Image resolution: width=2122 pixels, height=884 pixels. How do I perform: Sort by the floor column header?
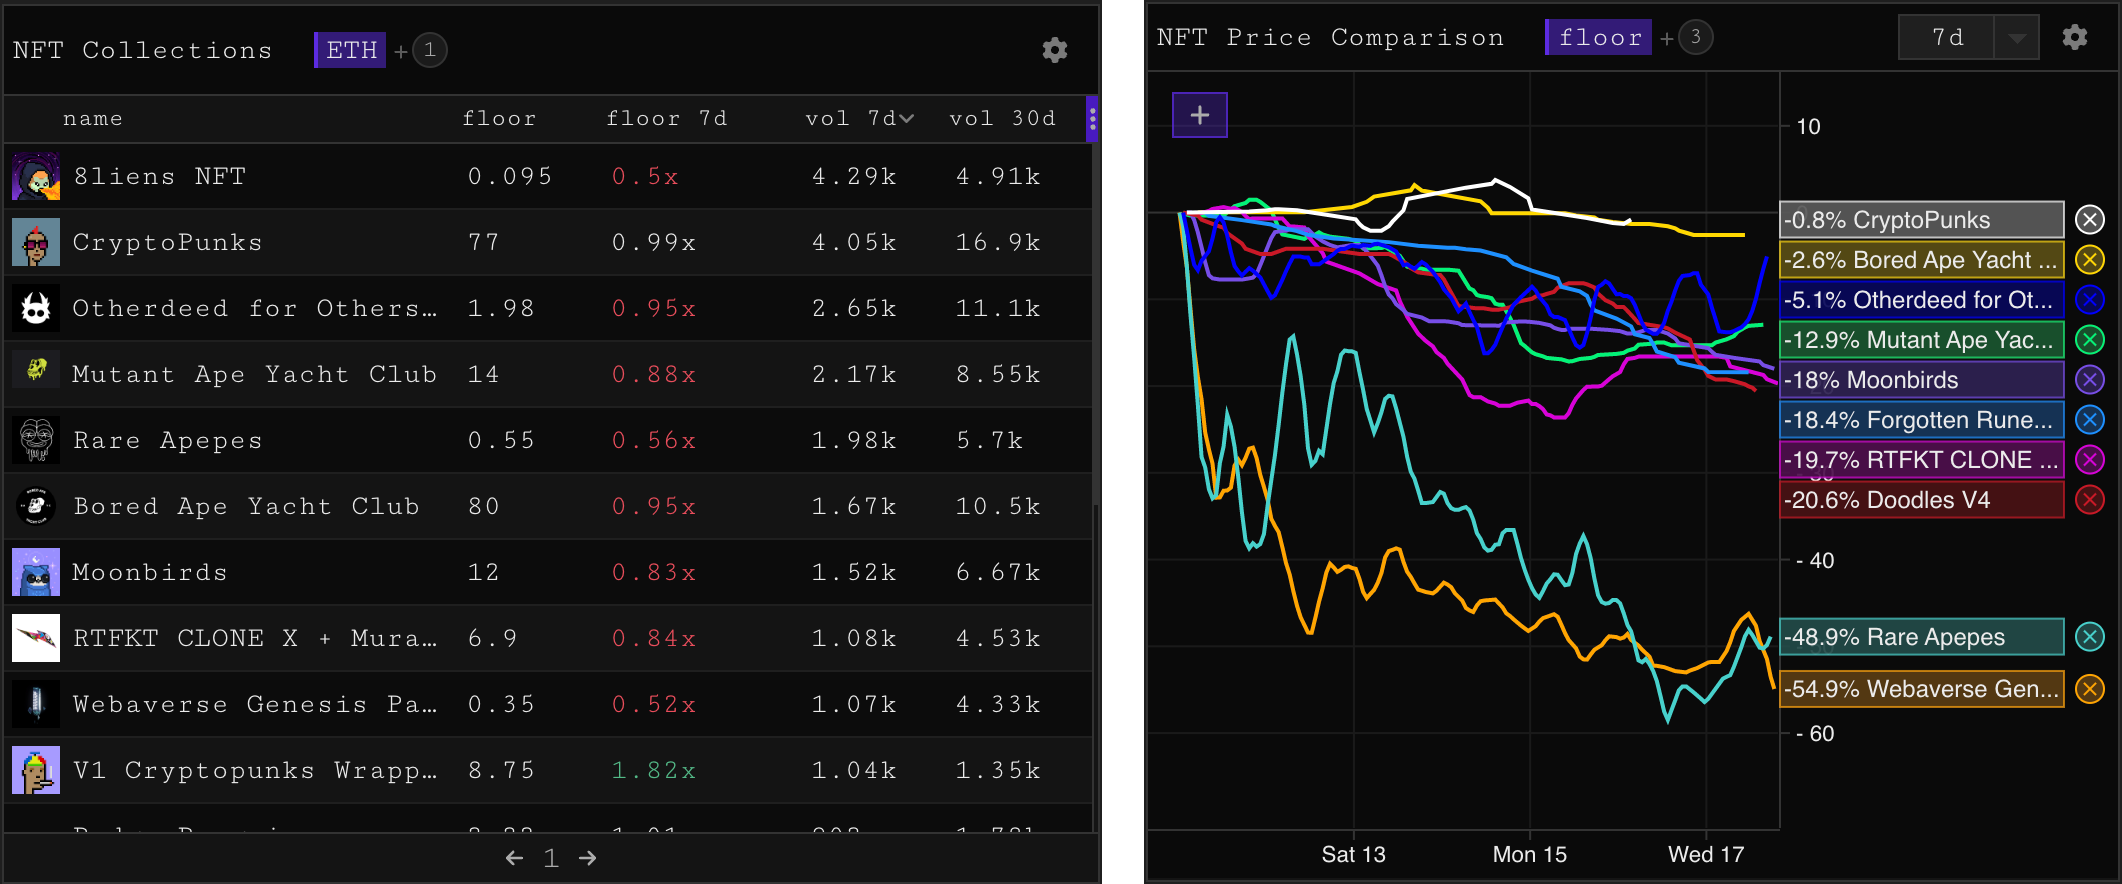499,119
